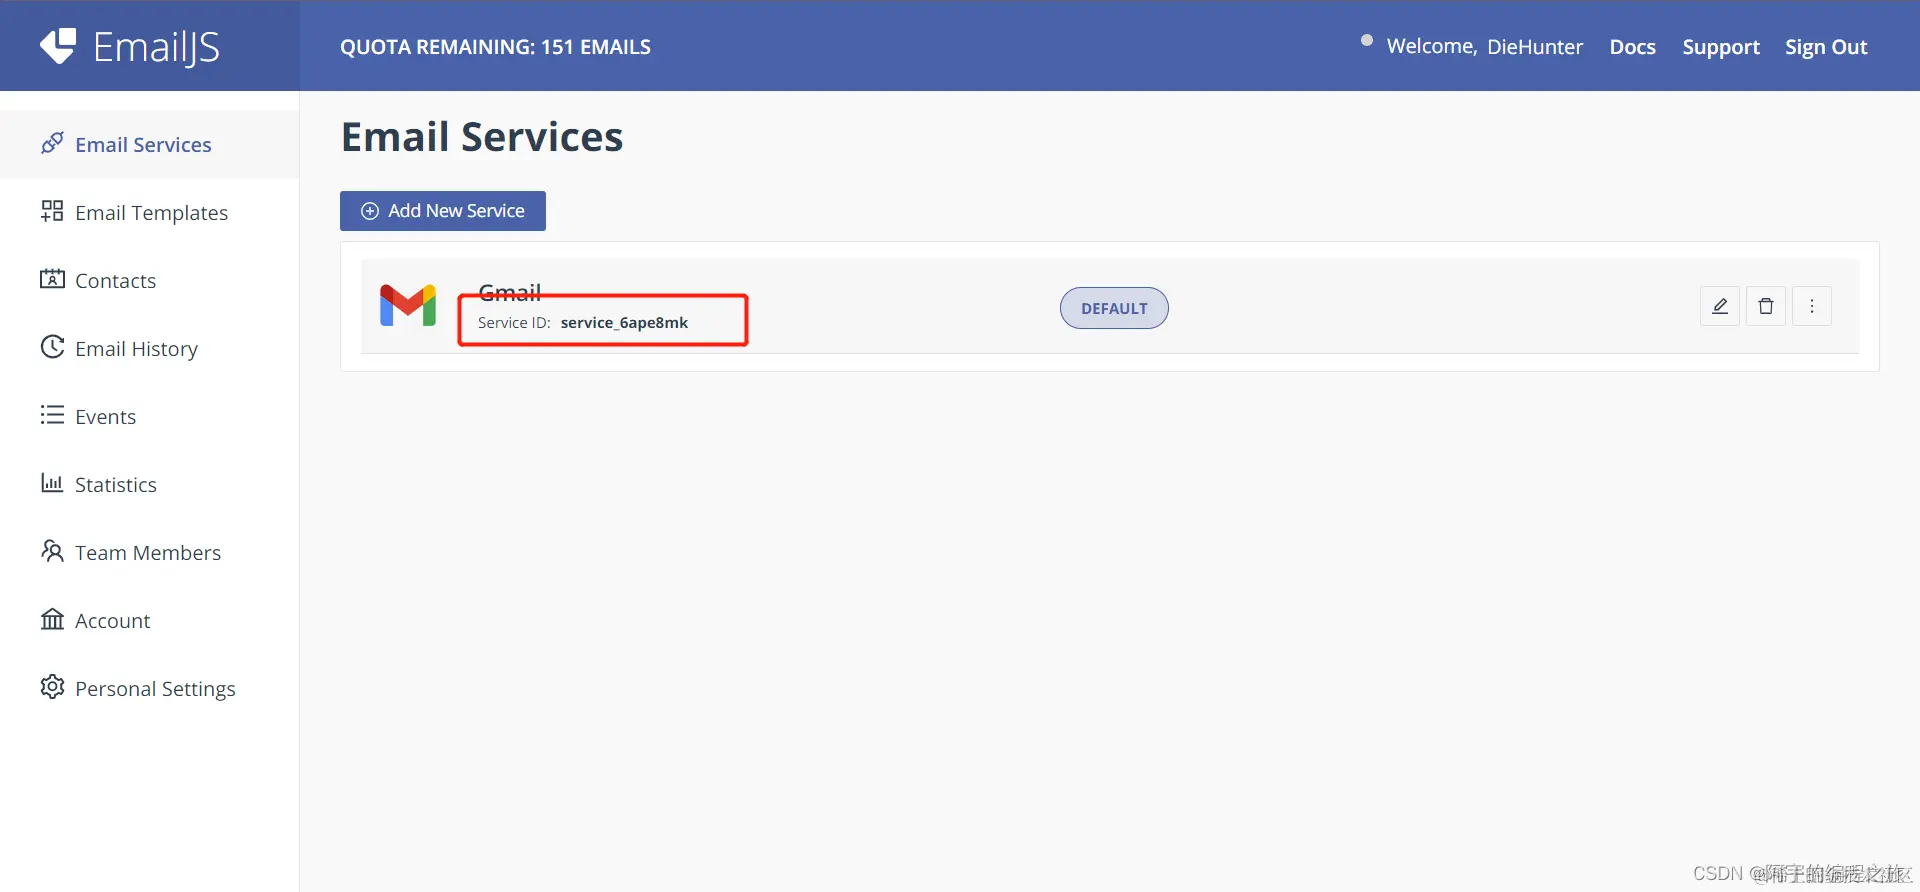Open the Events section
This screenshot has height=892, width=1920.
coord(150,416)
